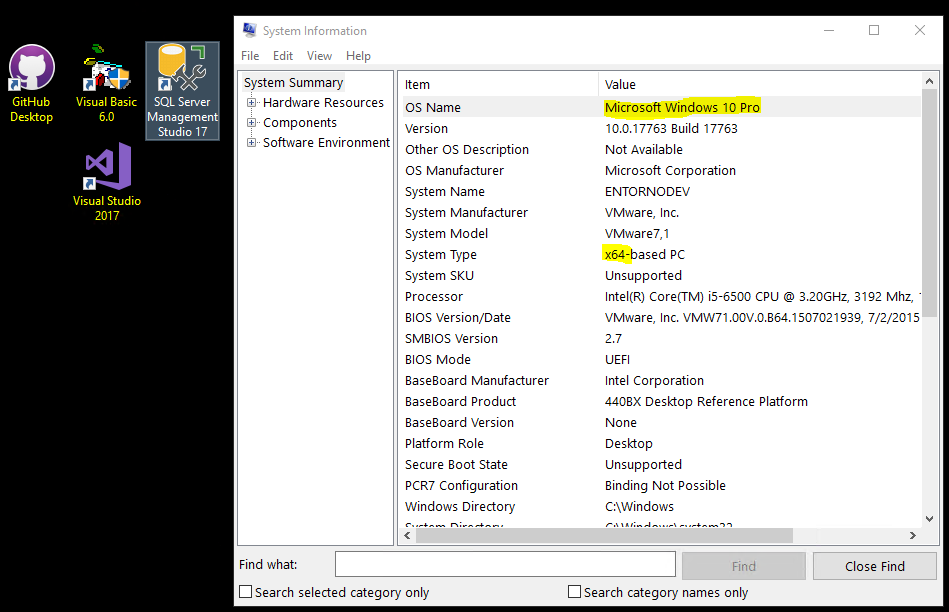Open the Edit menu
949x612 pixels.
(283, 56)
